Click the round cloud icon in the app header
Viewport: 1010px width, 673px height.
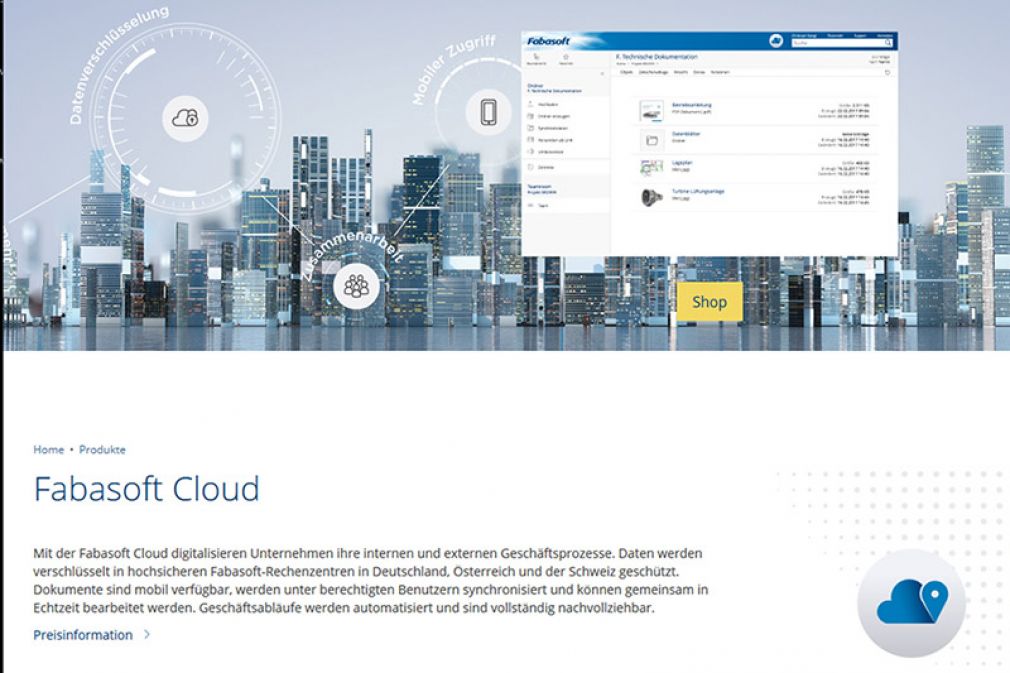[x=776, y=41]
